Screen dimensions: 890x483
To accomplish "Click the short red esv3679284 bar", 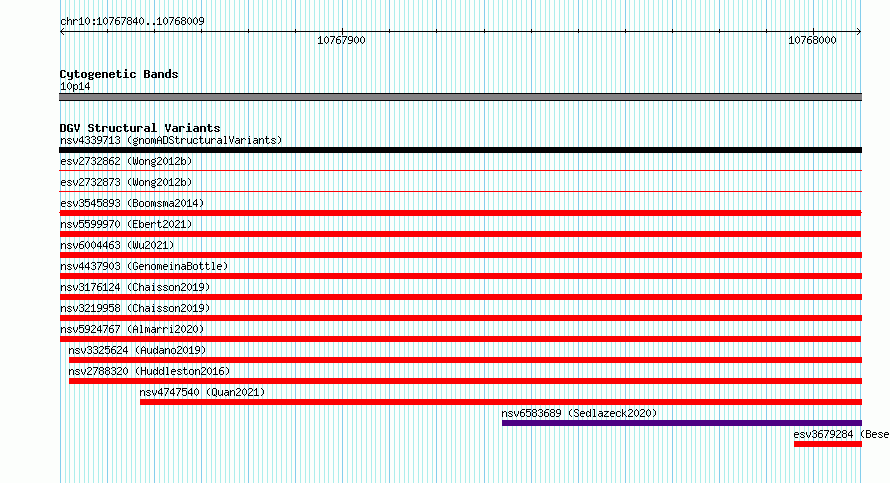I will (828, 444).
